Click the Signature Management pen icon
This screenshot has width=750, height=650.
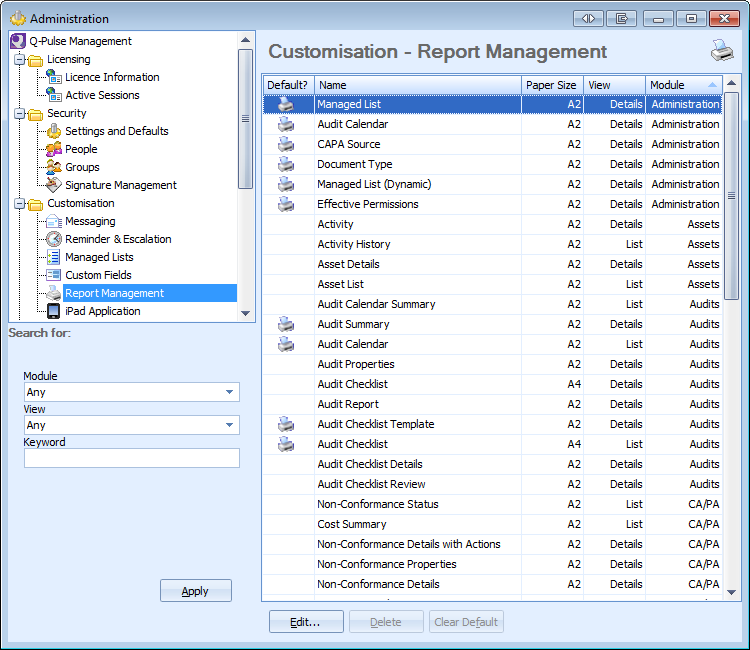(54, 185)
